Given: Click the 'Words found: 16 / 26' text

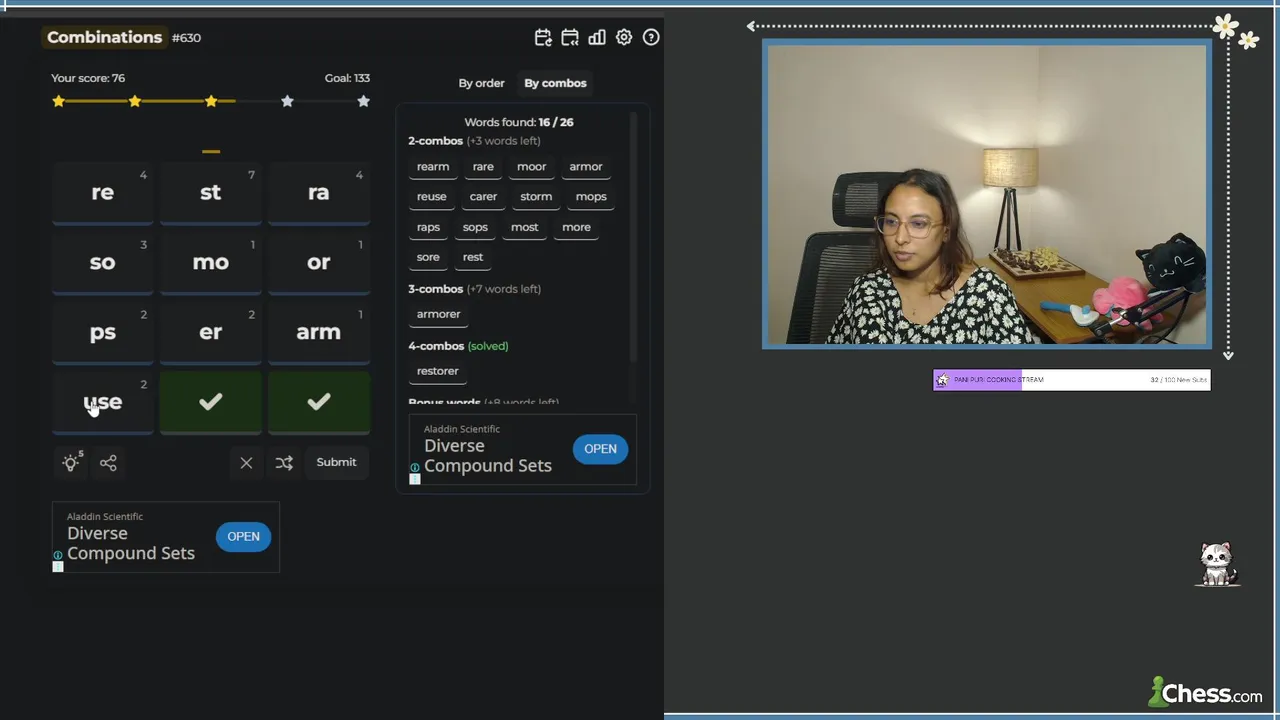Looking at the screenshot, I should click(x=519, y=122).
